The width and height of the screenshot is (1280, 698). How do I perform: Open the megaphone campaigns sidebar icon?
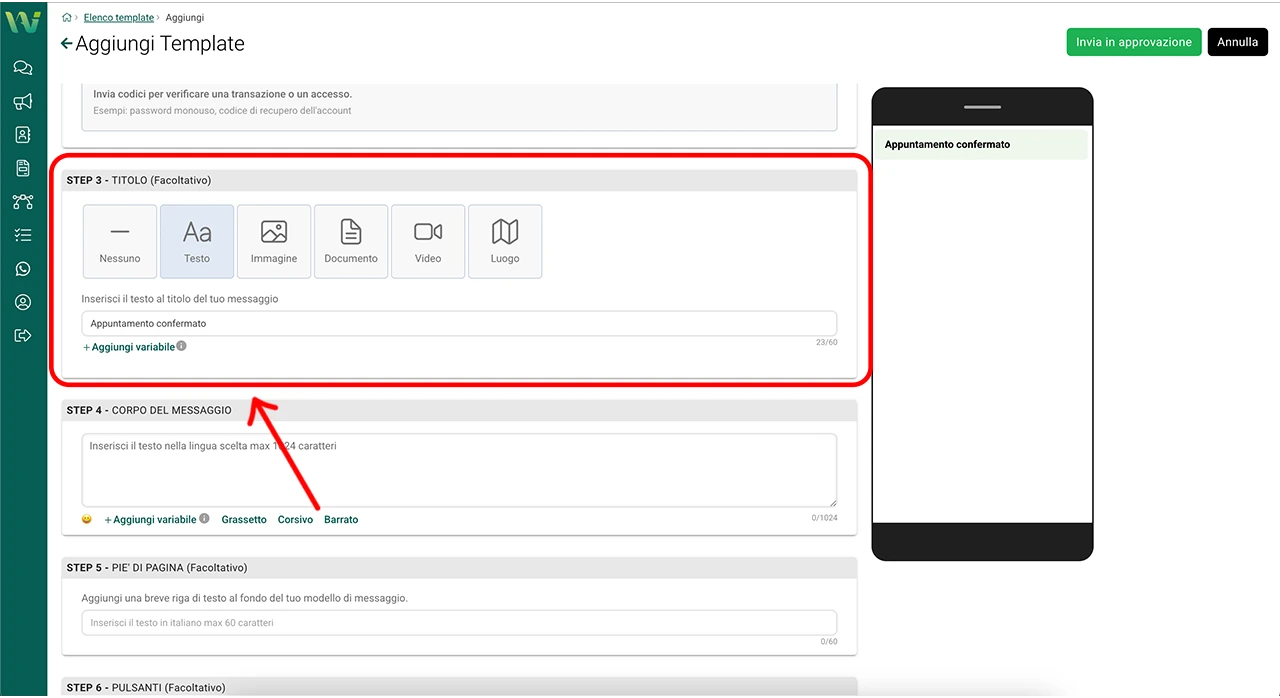pyautogui.click(x=23, y=101)
